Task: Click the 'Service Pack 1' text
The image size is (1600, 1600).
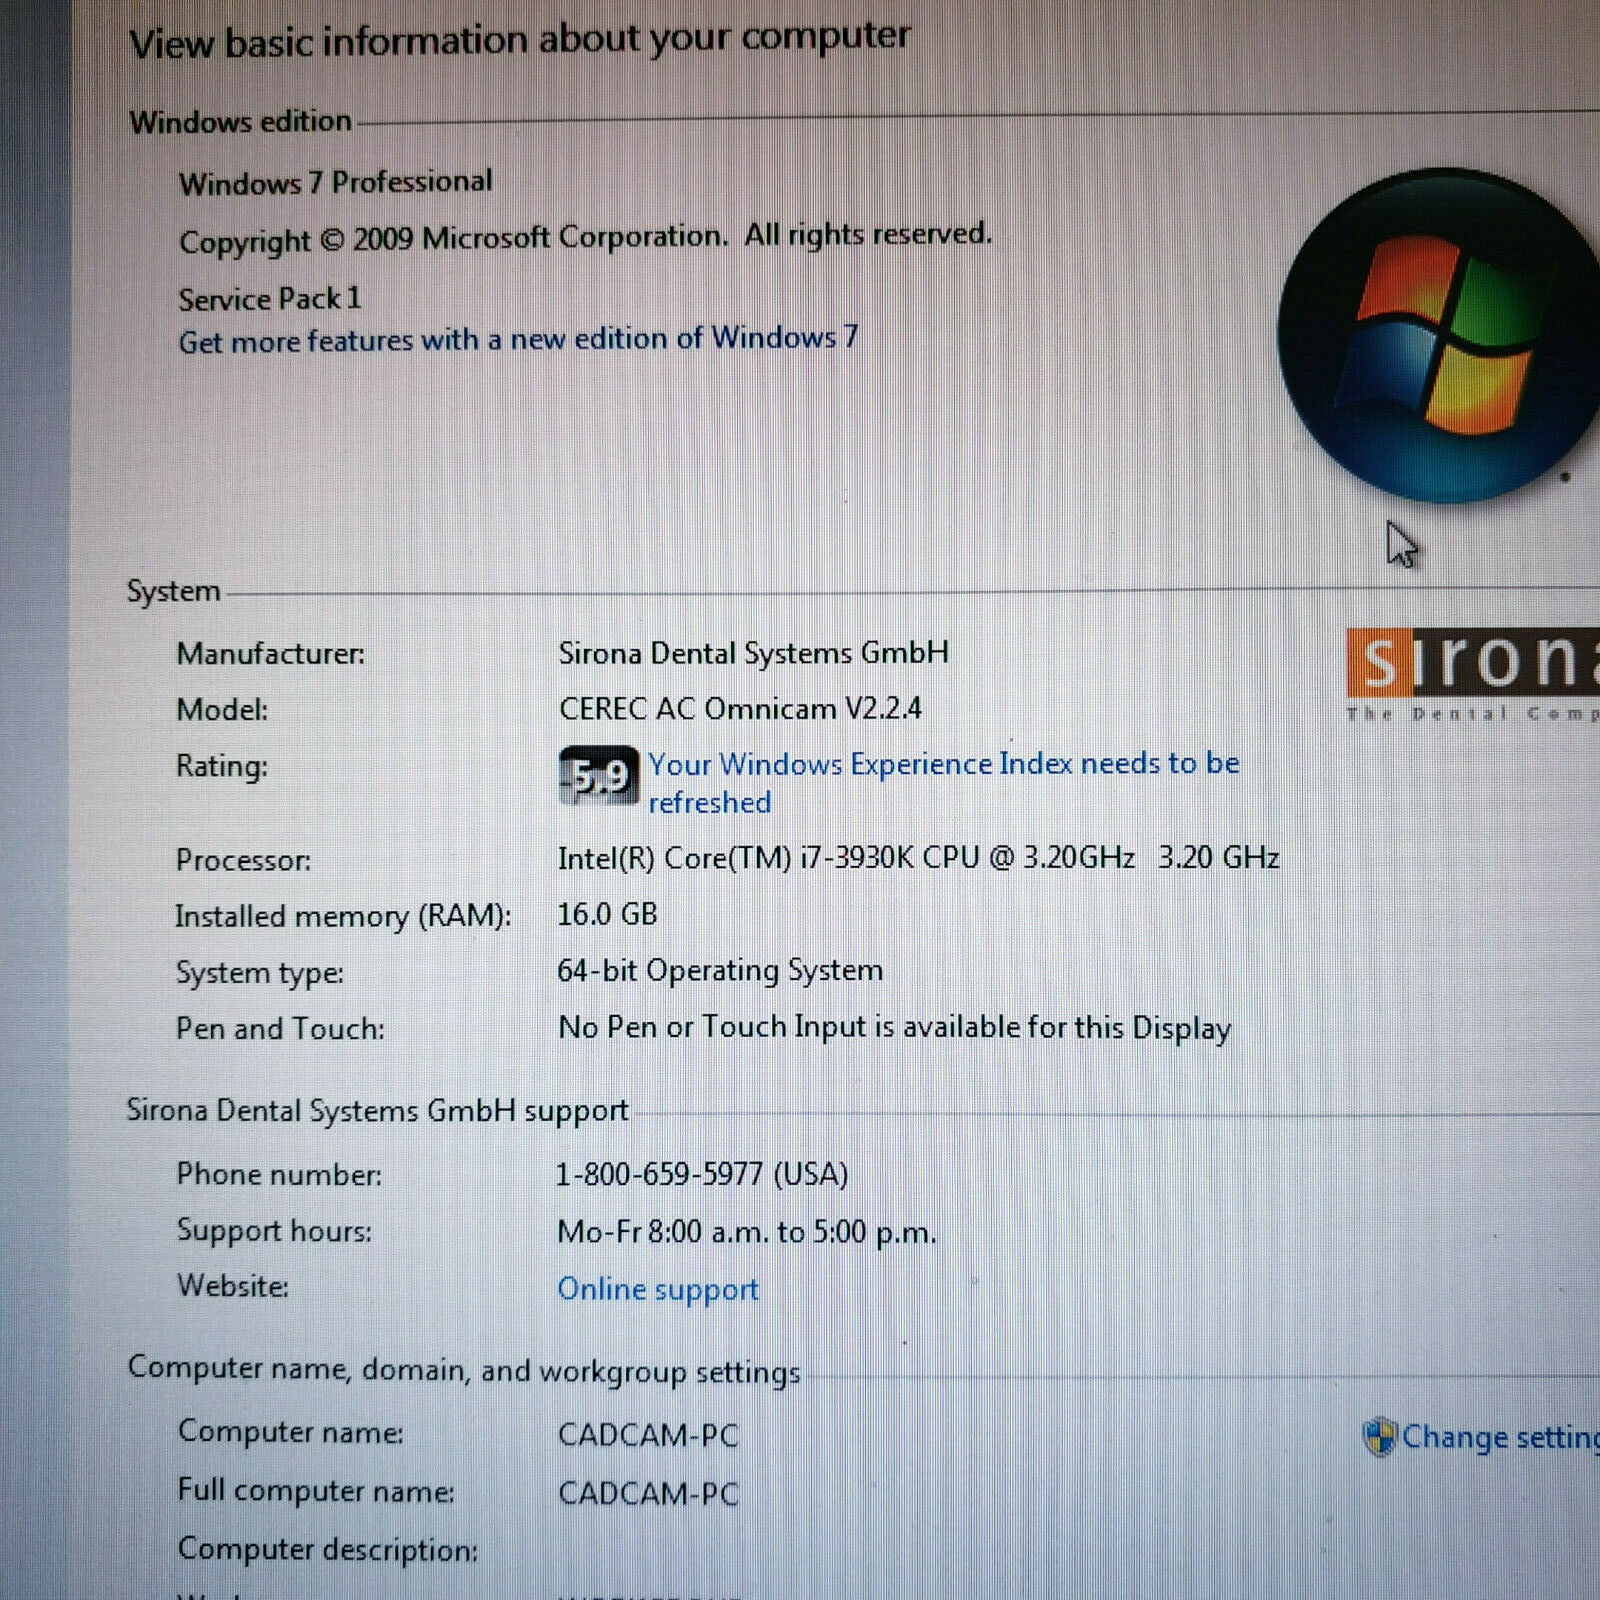Action: tap(270, 298)
